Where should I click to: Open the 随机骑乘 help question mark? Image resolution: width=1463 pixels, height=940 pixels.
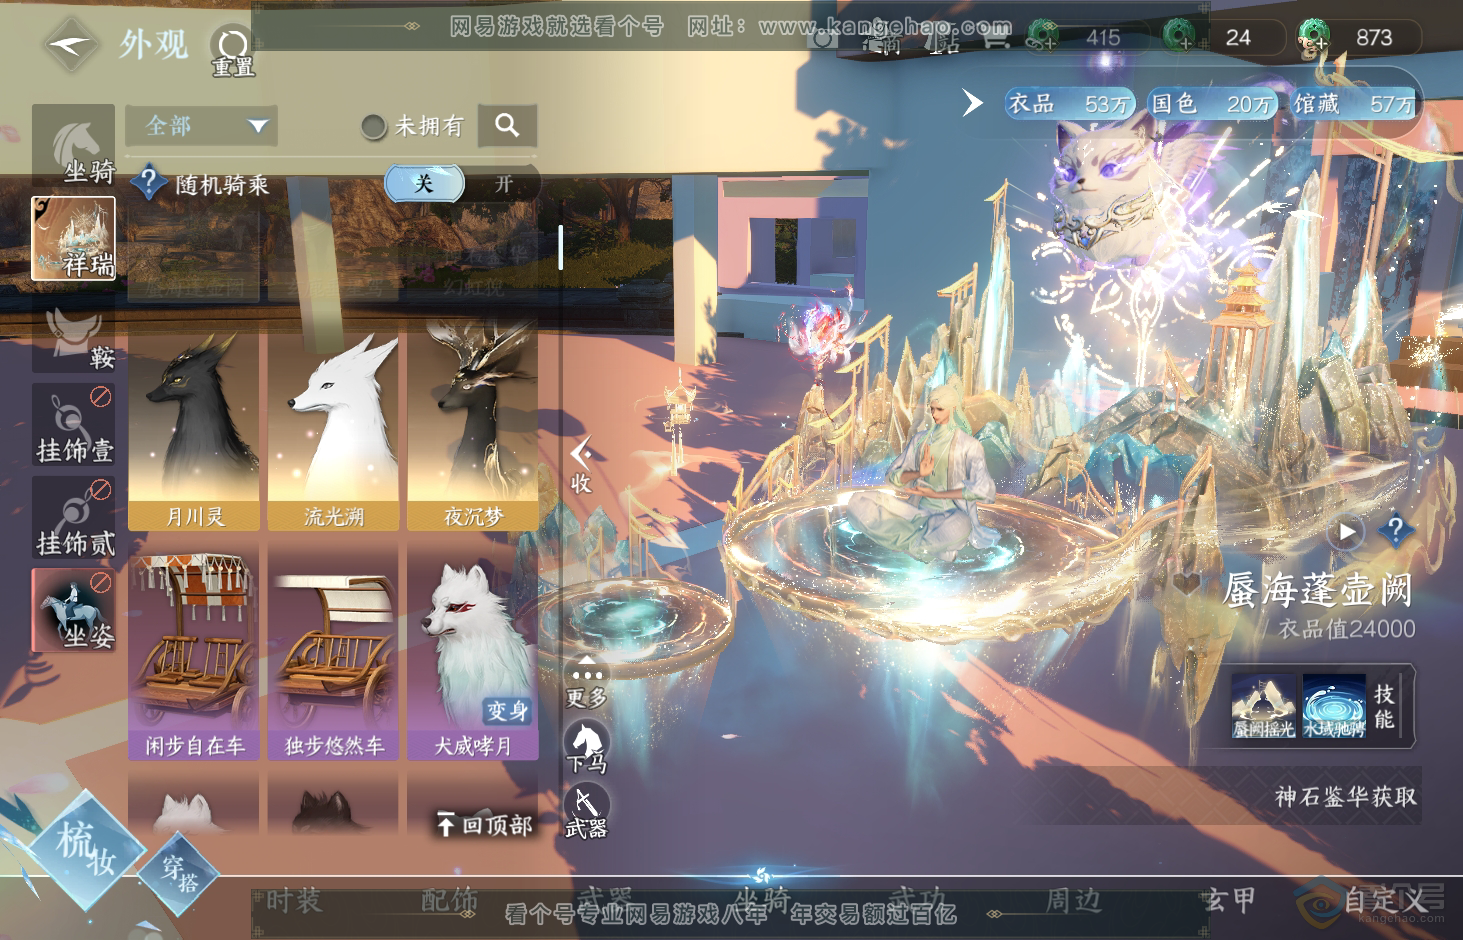pyautogui.click(x=148, y=183)
